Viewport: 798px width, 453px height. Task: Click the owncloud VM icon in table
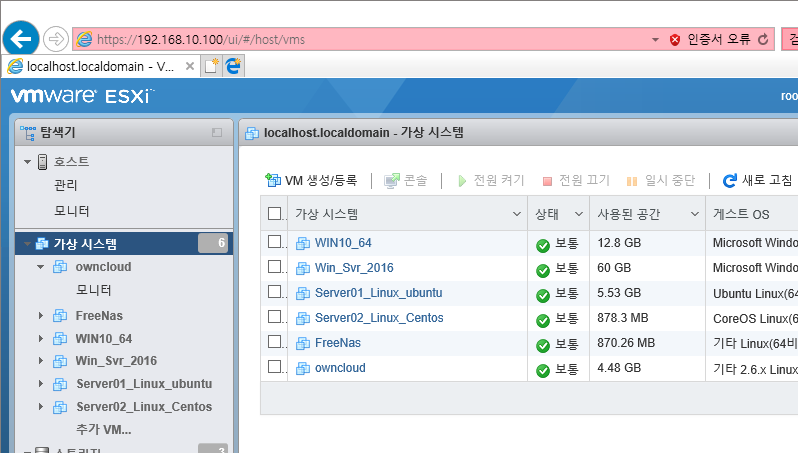coord(303,369)
